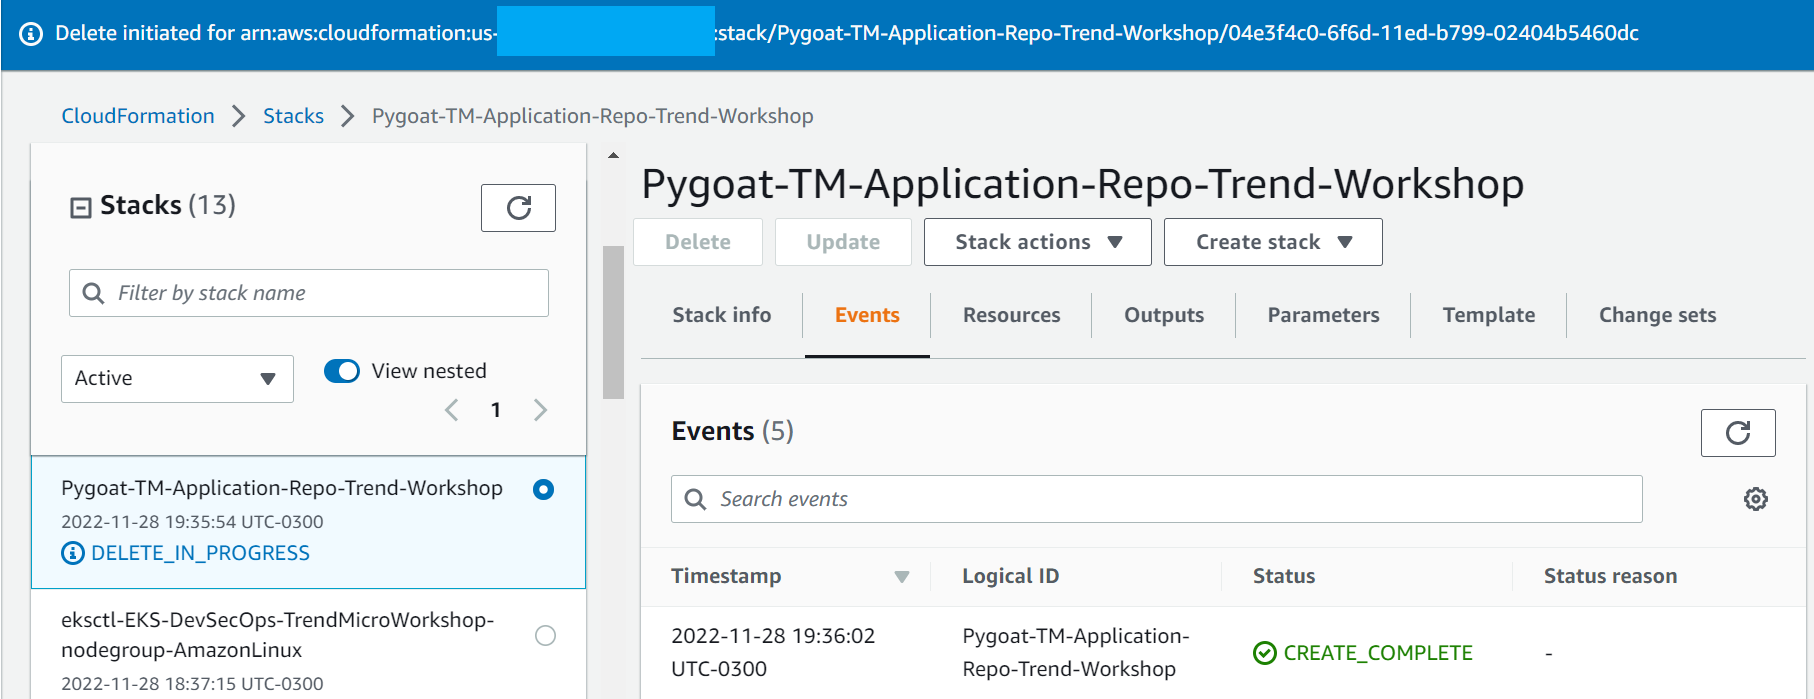Open the Parameters tab

point(1323,315)
